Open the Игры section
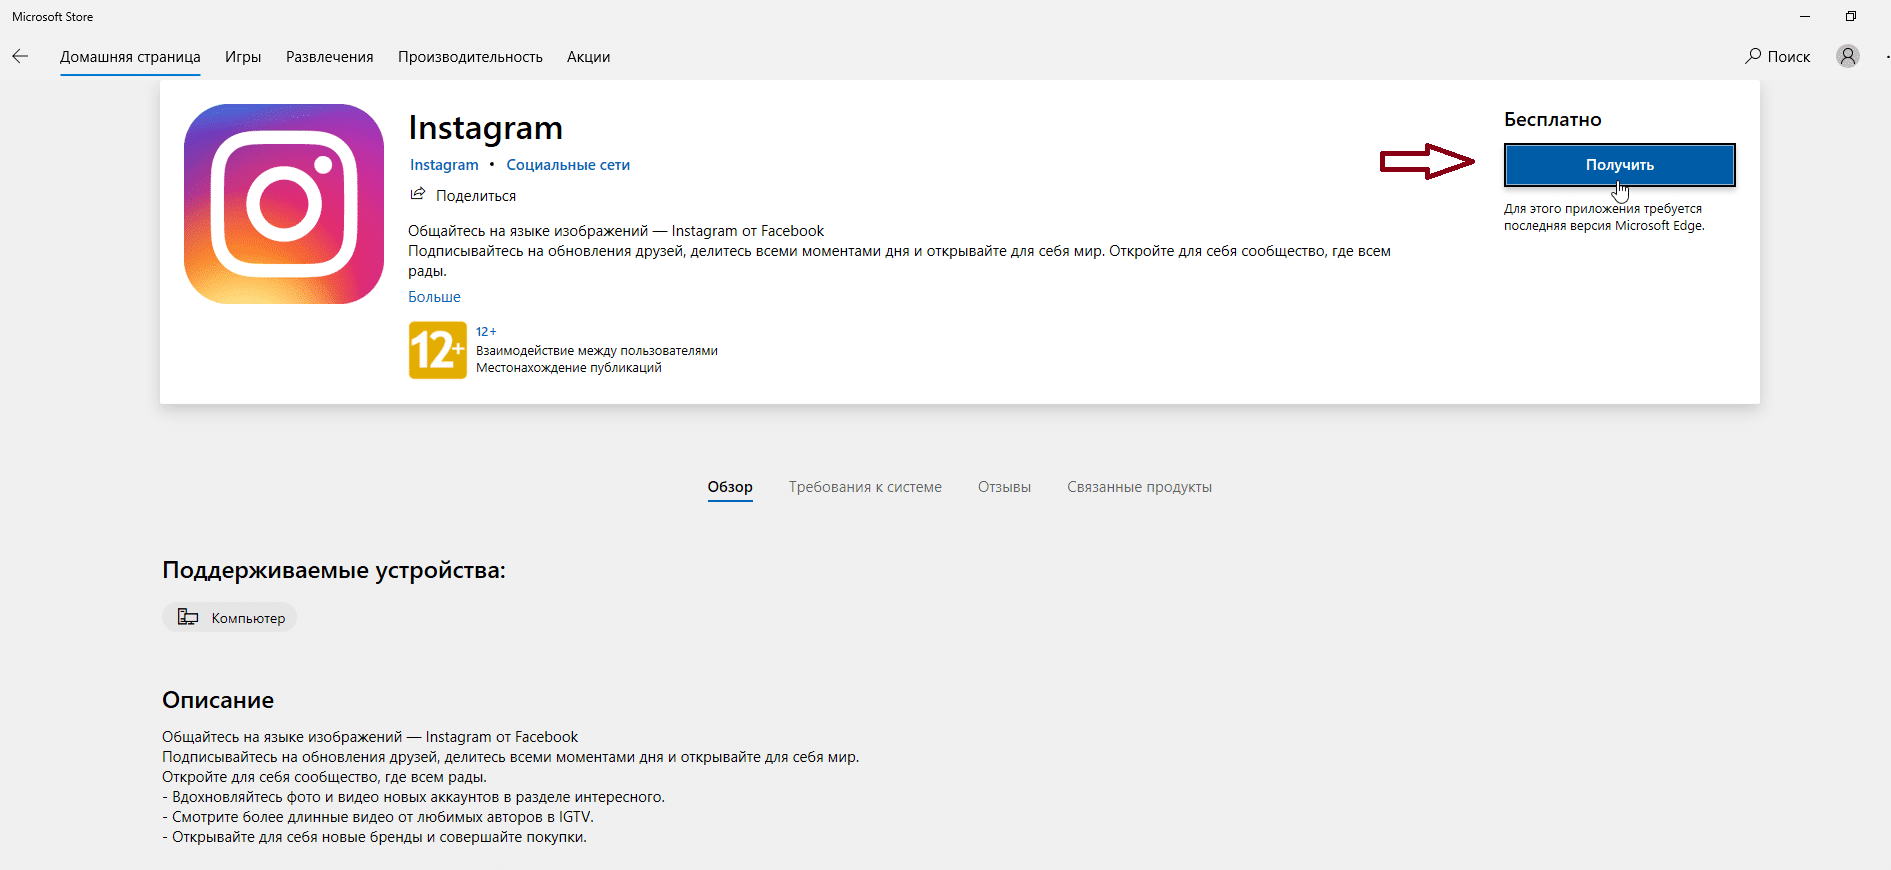This screenshot has width=1891, height=870. click(243, 57)
